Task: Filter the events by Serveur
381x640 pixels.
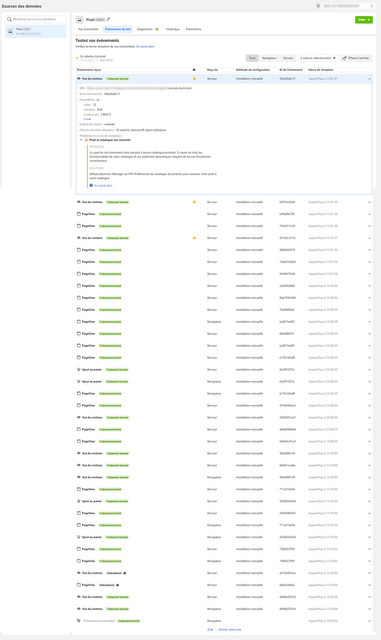Action: [288, 58]
